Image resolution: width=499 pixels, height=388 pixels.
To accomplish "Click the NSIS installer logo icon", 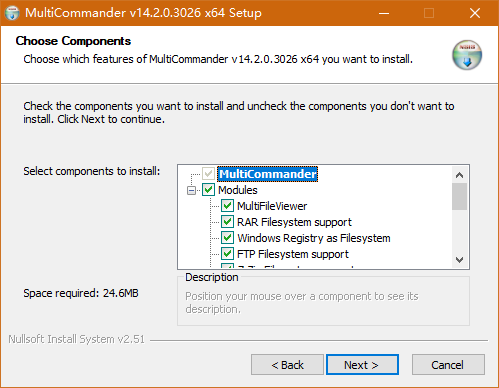I will (467, 55).
